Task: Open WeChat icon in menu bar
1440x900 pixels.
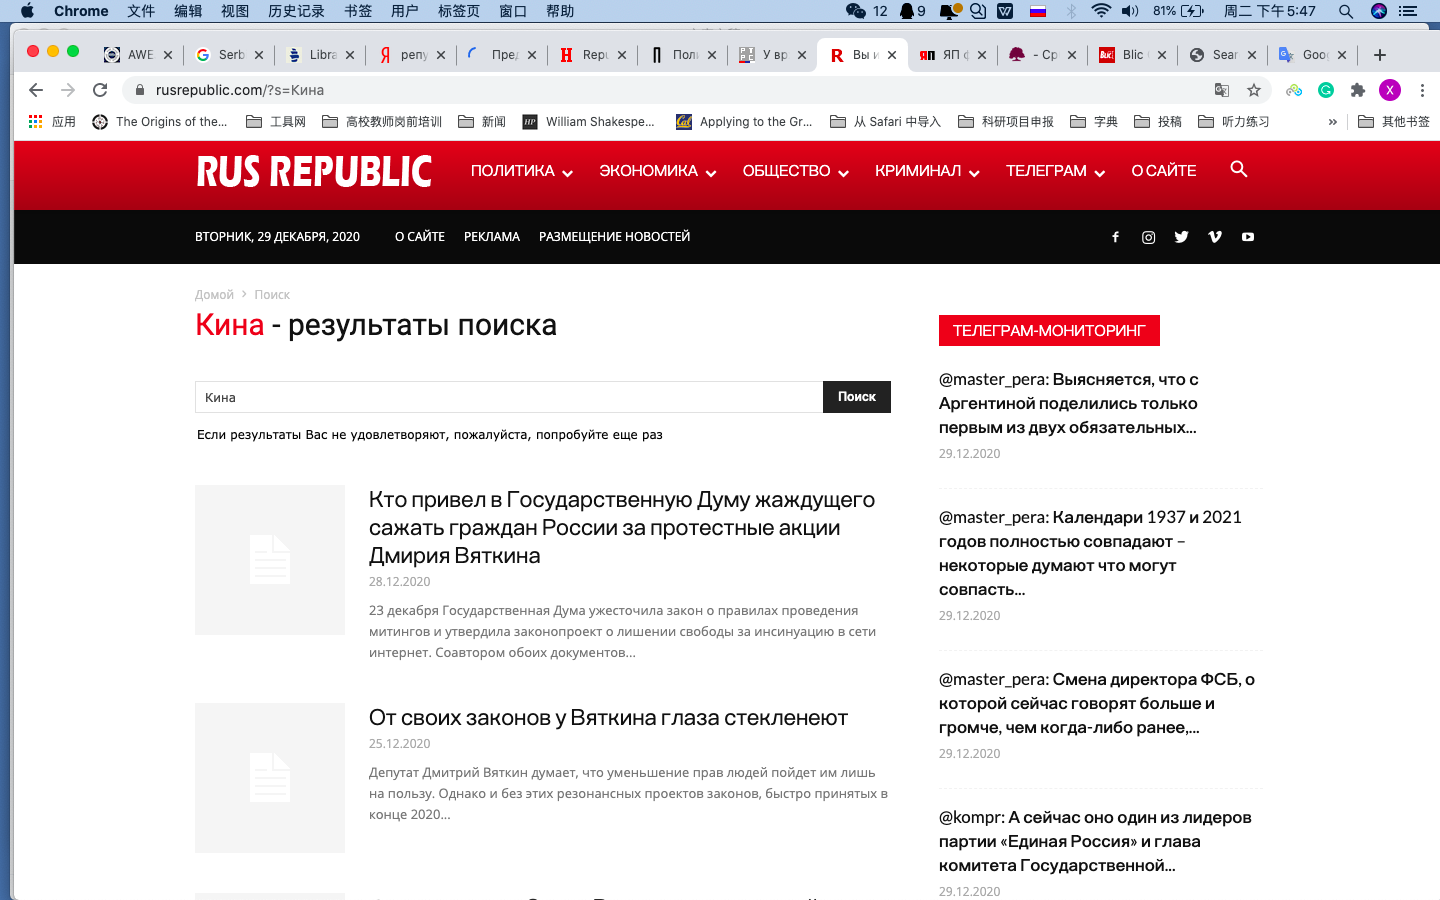Action: tap(856, 11)
